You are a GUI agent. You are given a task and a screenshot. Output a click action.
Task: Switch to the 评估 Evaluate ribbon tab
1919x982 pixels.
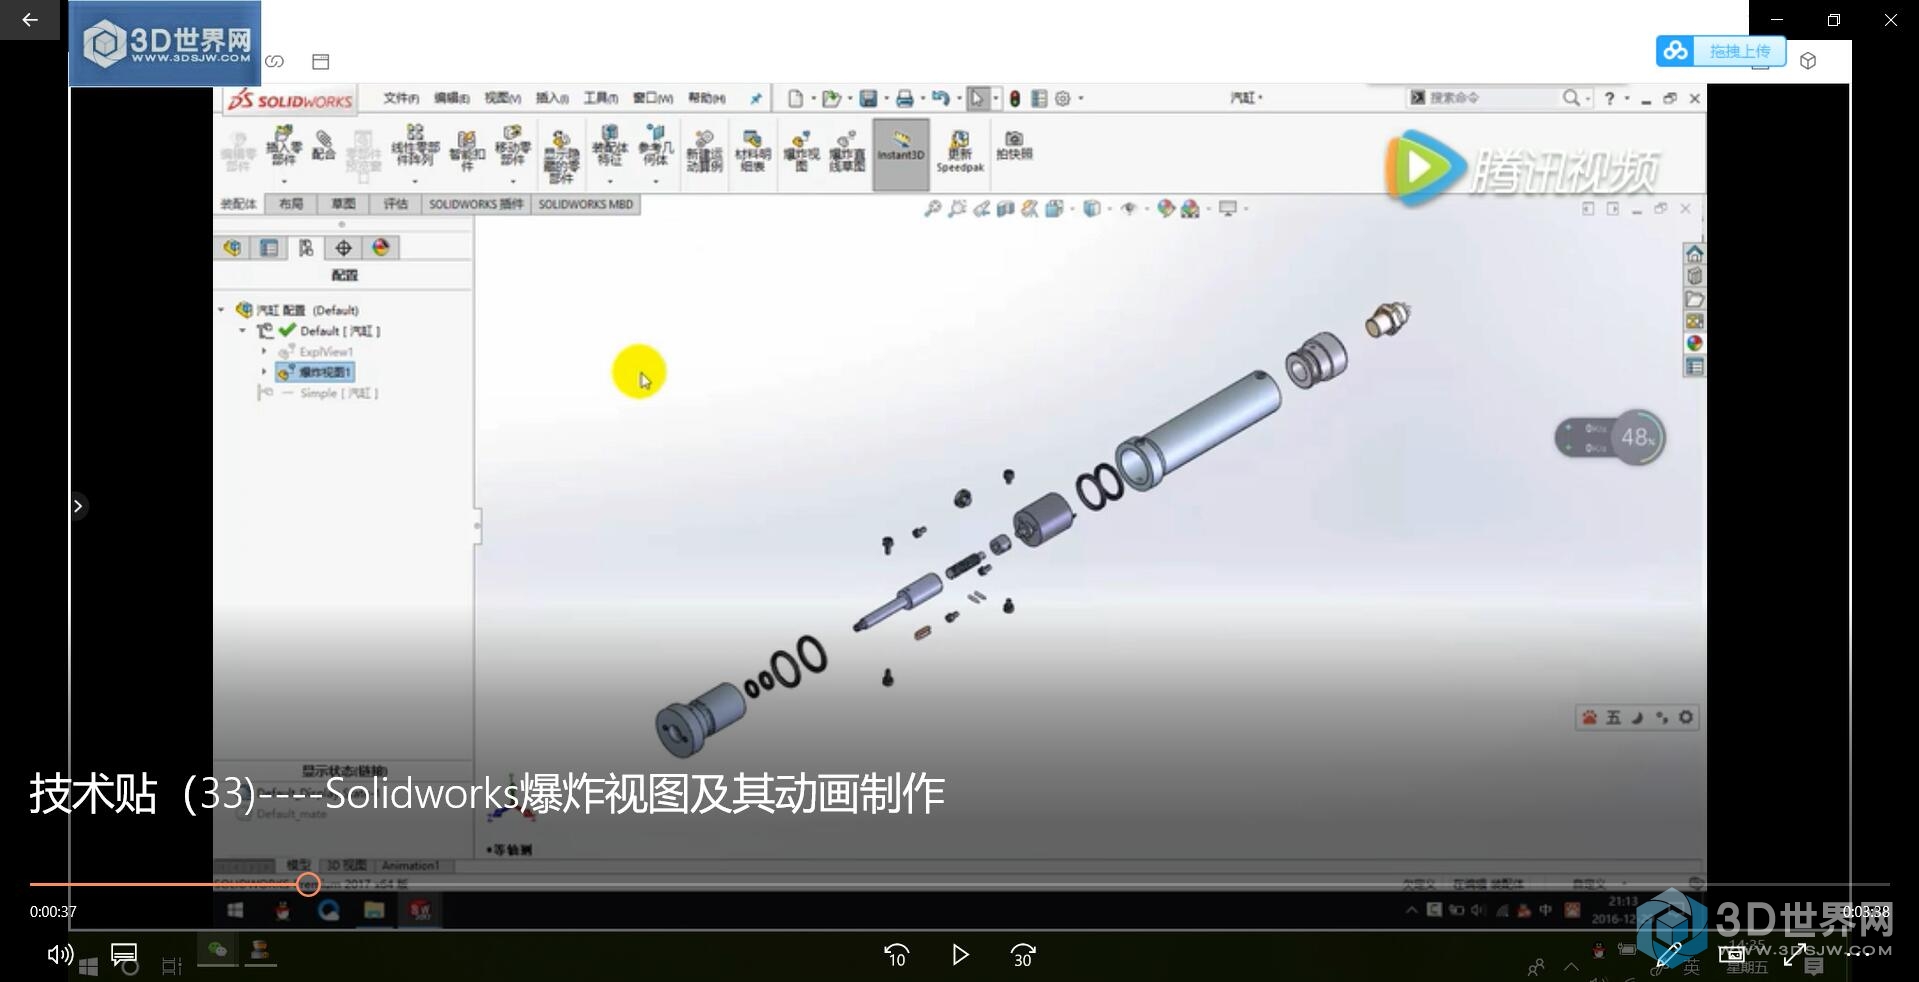click(396, 204)
